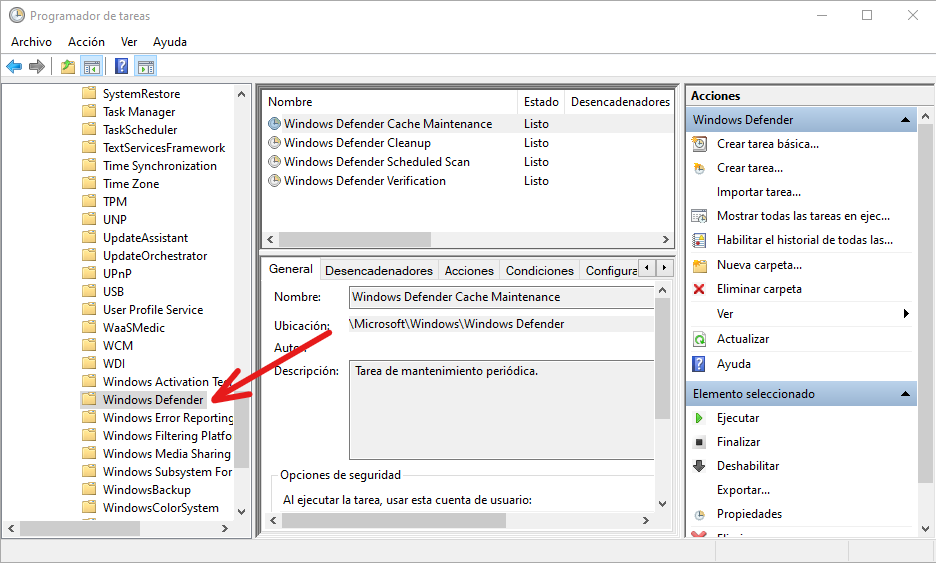Viewport: 936px width, 563px height.
Task: Switch to the Condiciones tab
Action: [540, 270]
